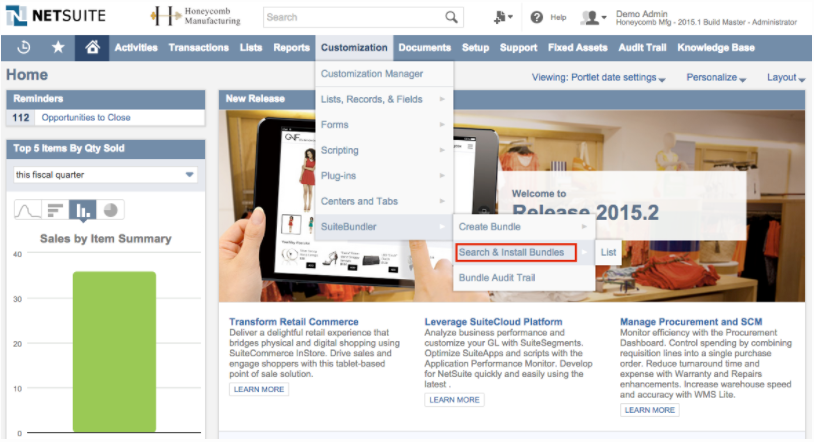
Task: Click the search magnifier icon
Action: pos(451,17)
